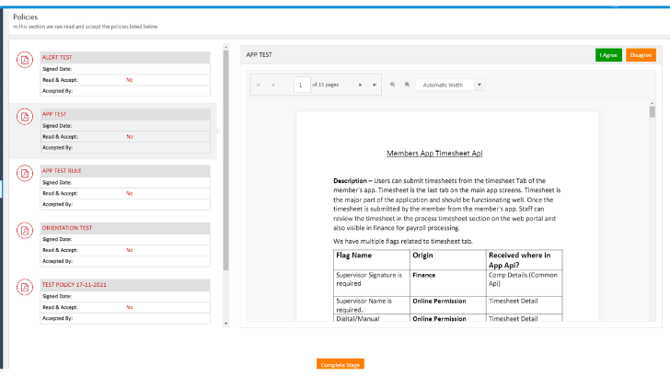This screenshot has height=376, width=670.
Task: Click the PDF icon beside APP TEST RULE
Action: pyautogui.click(x=25, y=173)
